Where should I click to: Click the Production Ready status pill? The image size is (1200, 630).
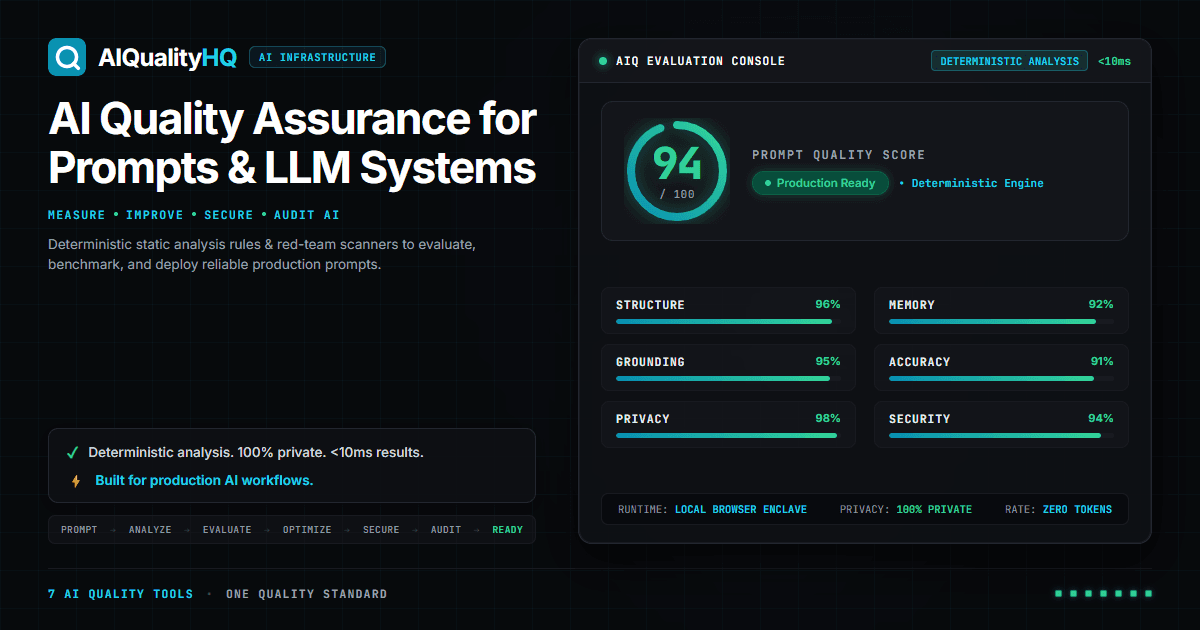tap(820, 183)
